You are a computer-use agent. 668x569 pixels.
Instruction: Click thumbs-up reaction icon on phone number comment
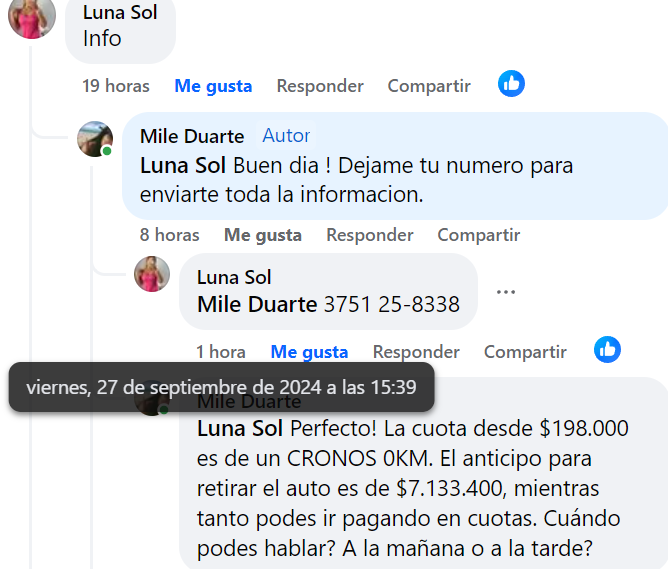[607, 350]
